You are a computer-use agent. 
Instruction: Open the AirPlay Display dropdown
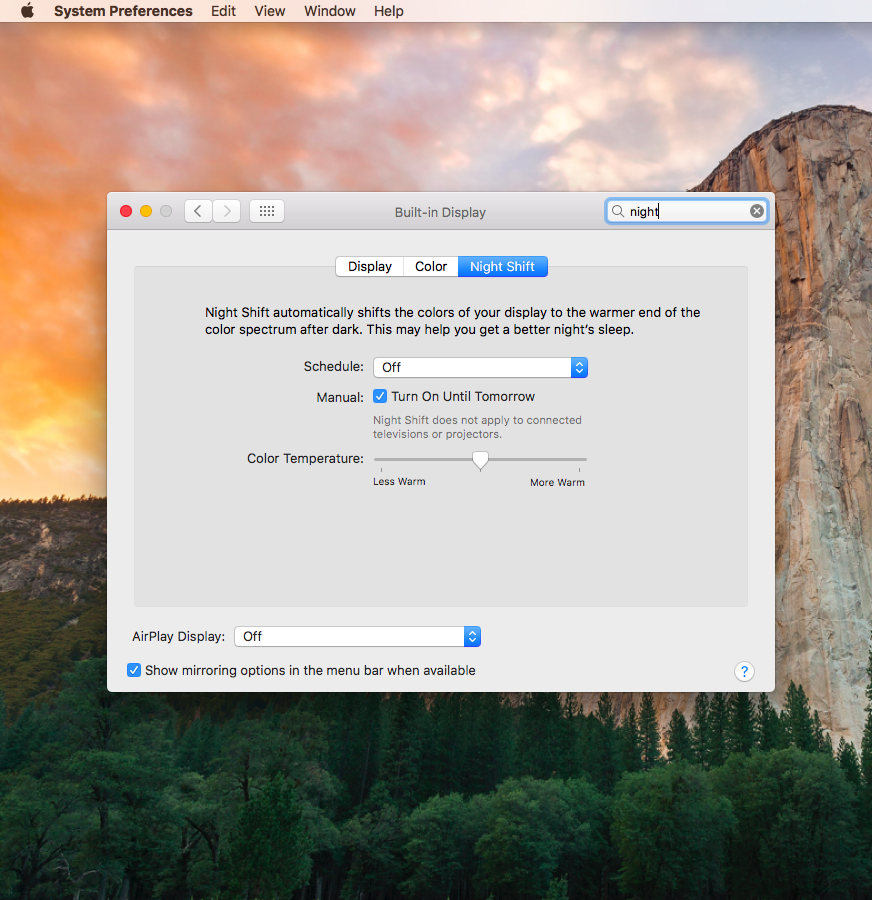357,637
